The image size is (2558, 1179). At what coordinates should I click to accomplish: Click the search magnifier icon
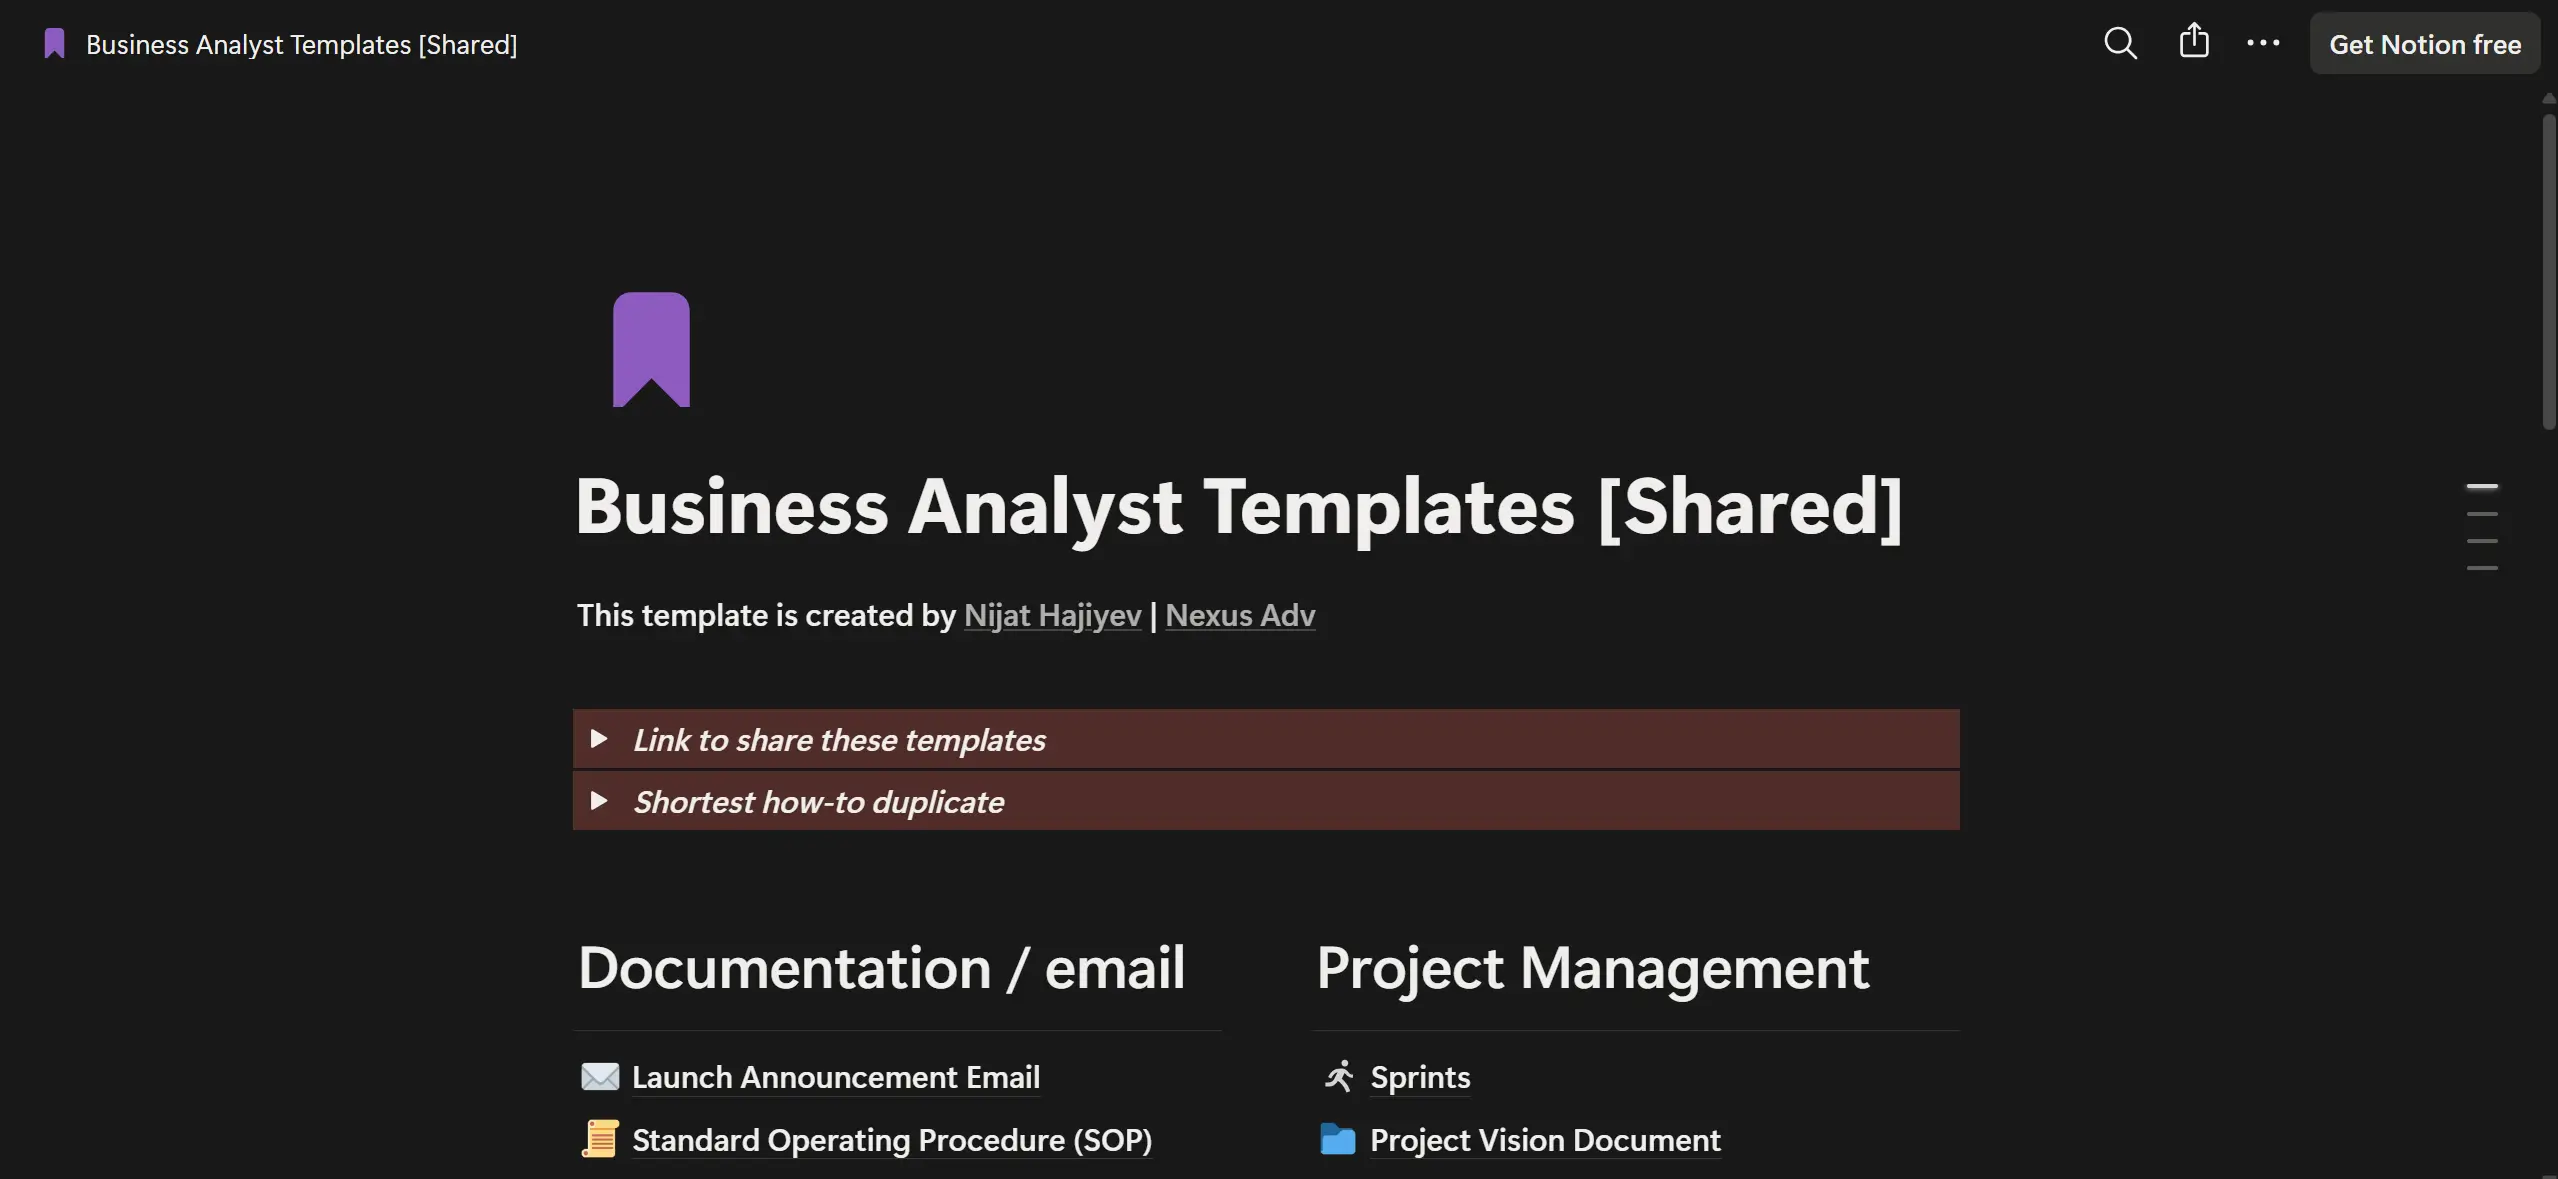click(2120, 43)
